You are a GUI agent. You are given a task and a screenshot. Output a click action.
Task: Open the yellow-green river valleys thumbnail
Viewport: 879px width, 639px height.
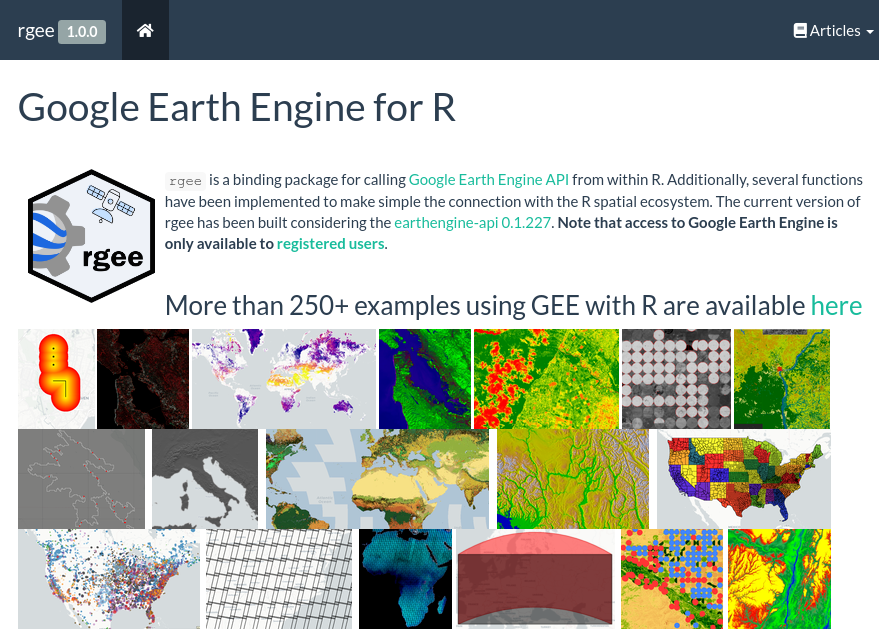point(573,479)
